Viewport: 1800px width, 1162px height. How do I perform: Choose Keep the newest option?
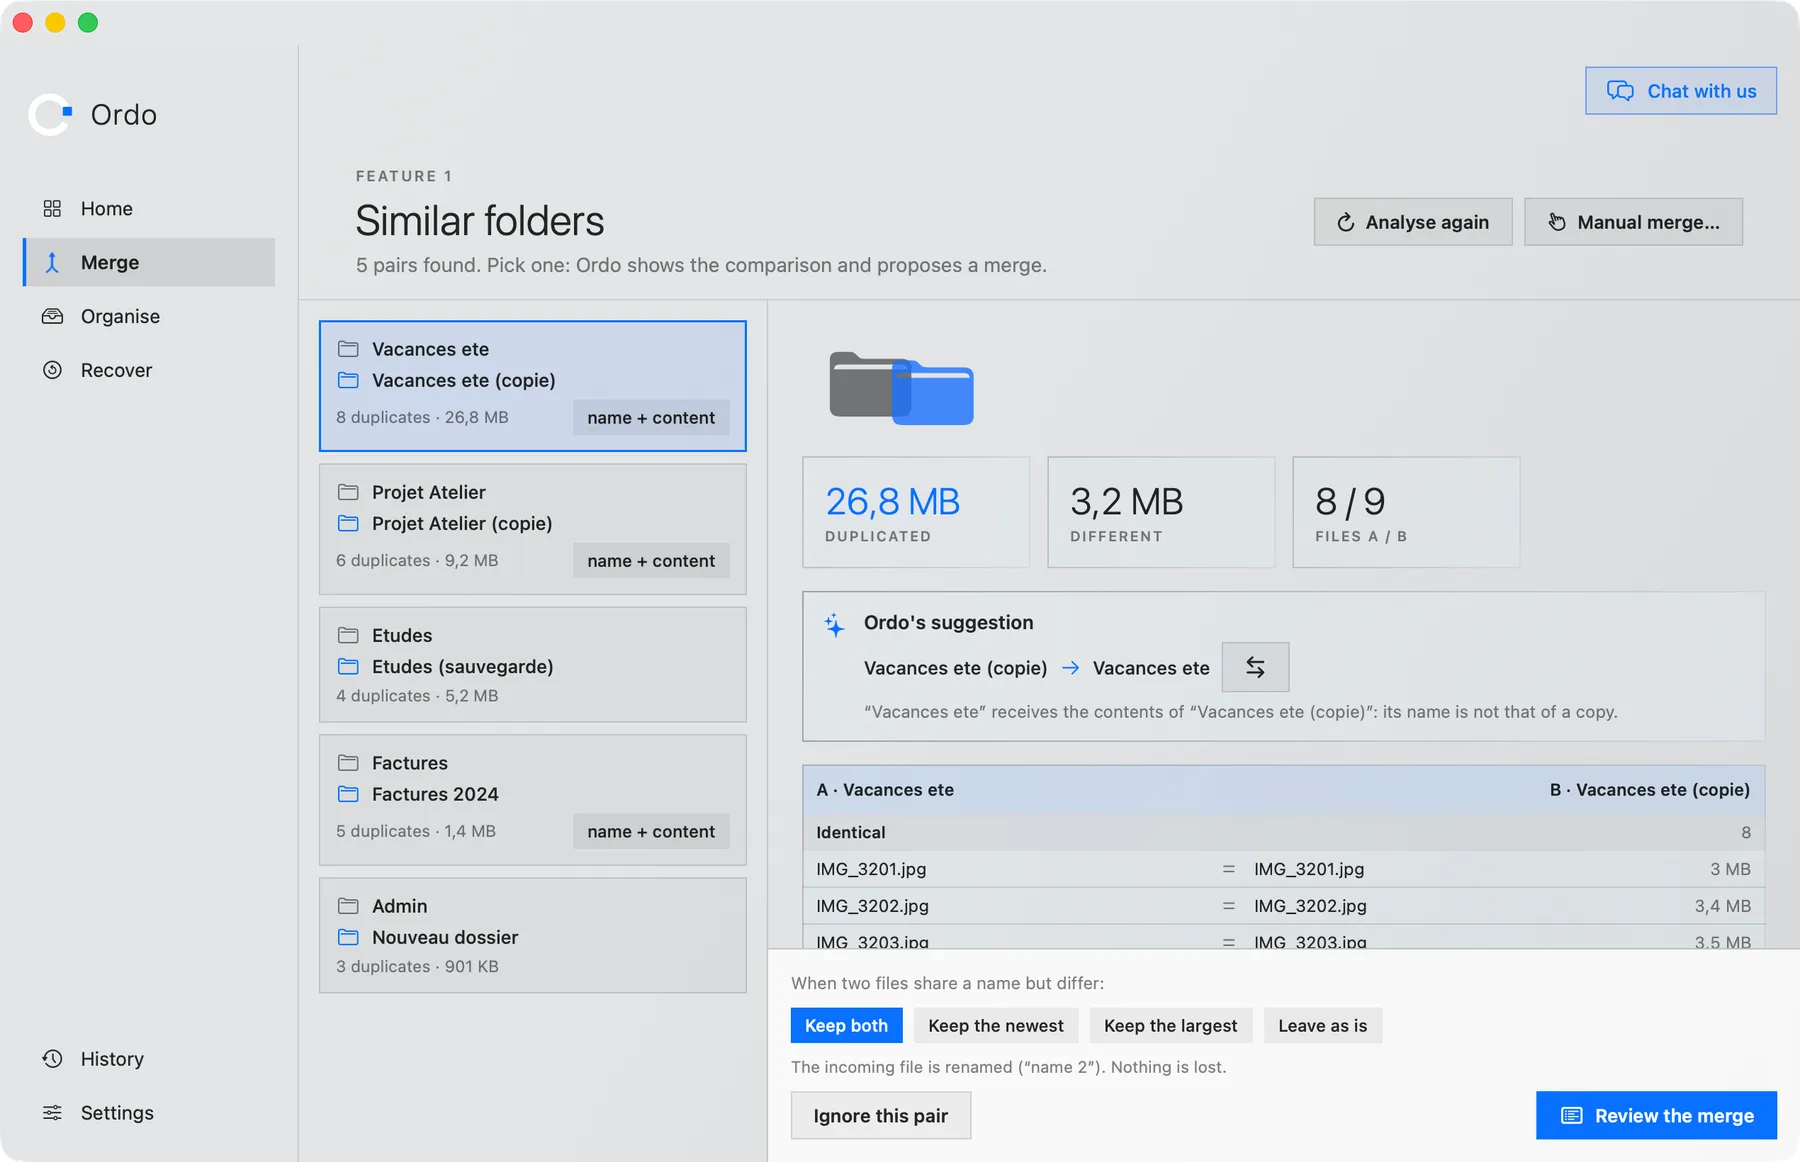coord(996,1025)
